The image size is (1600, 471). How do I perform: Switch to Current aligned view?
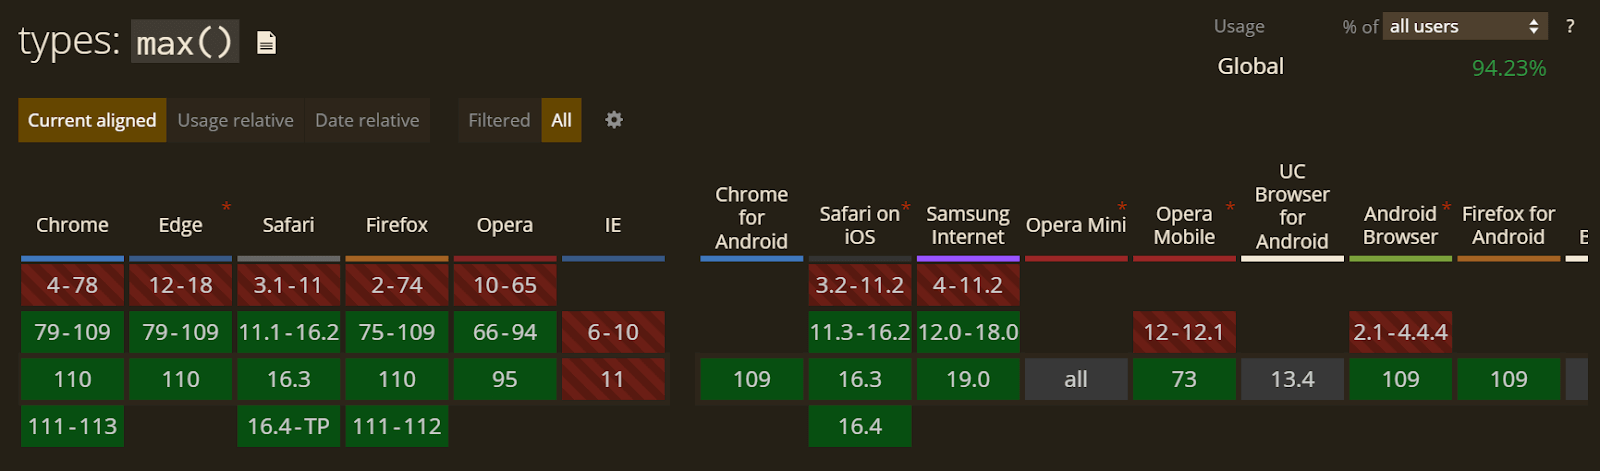coord(92,120)
